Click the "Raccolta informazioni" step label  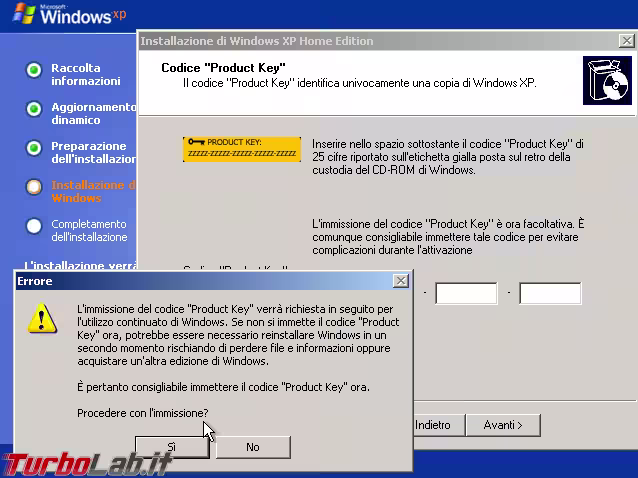click(x=86, y=74)
